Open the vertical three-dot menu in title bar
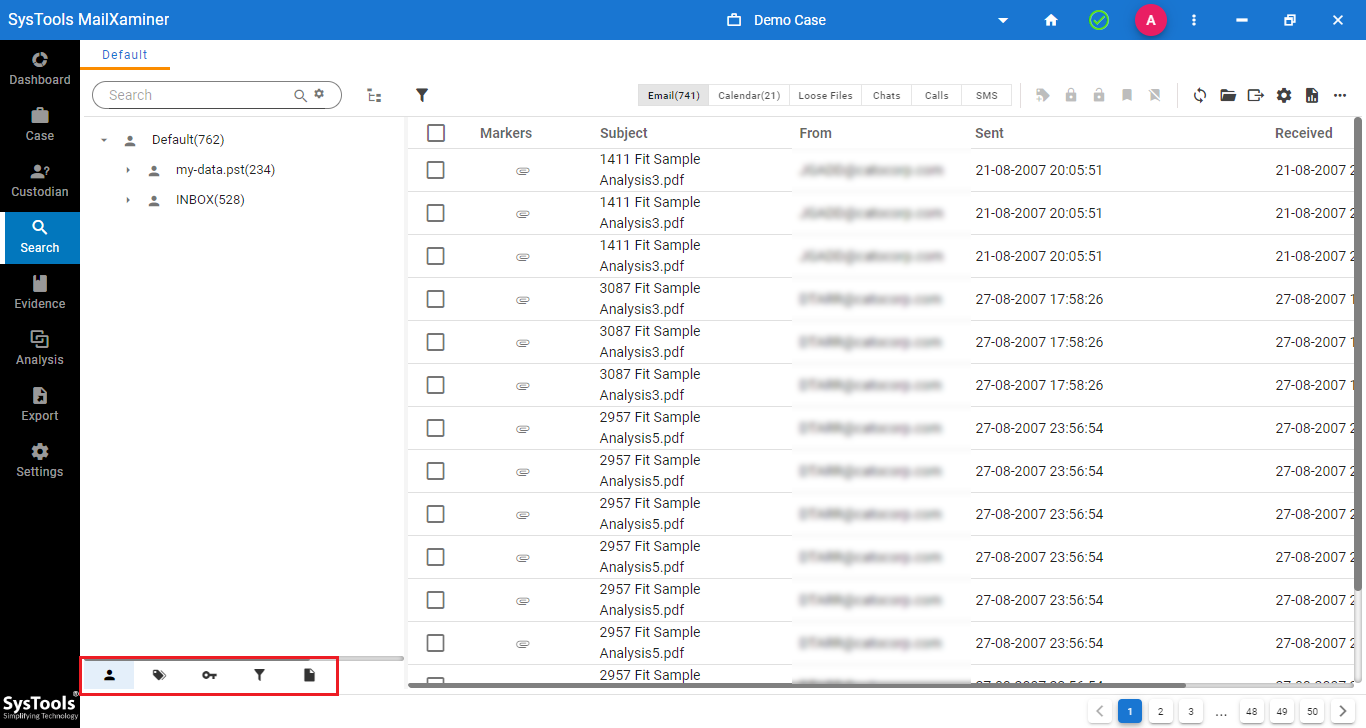Screen dimensions: 1366x728 pos(1194,20)
